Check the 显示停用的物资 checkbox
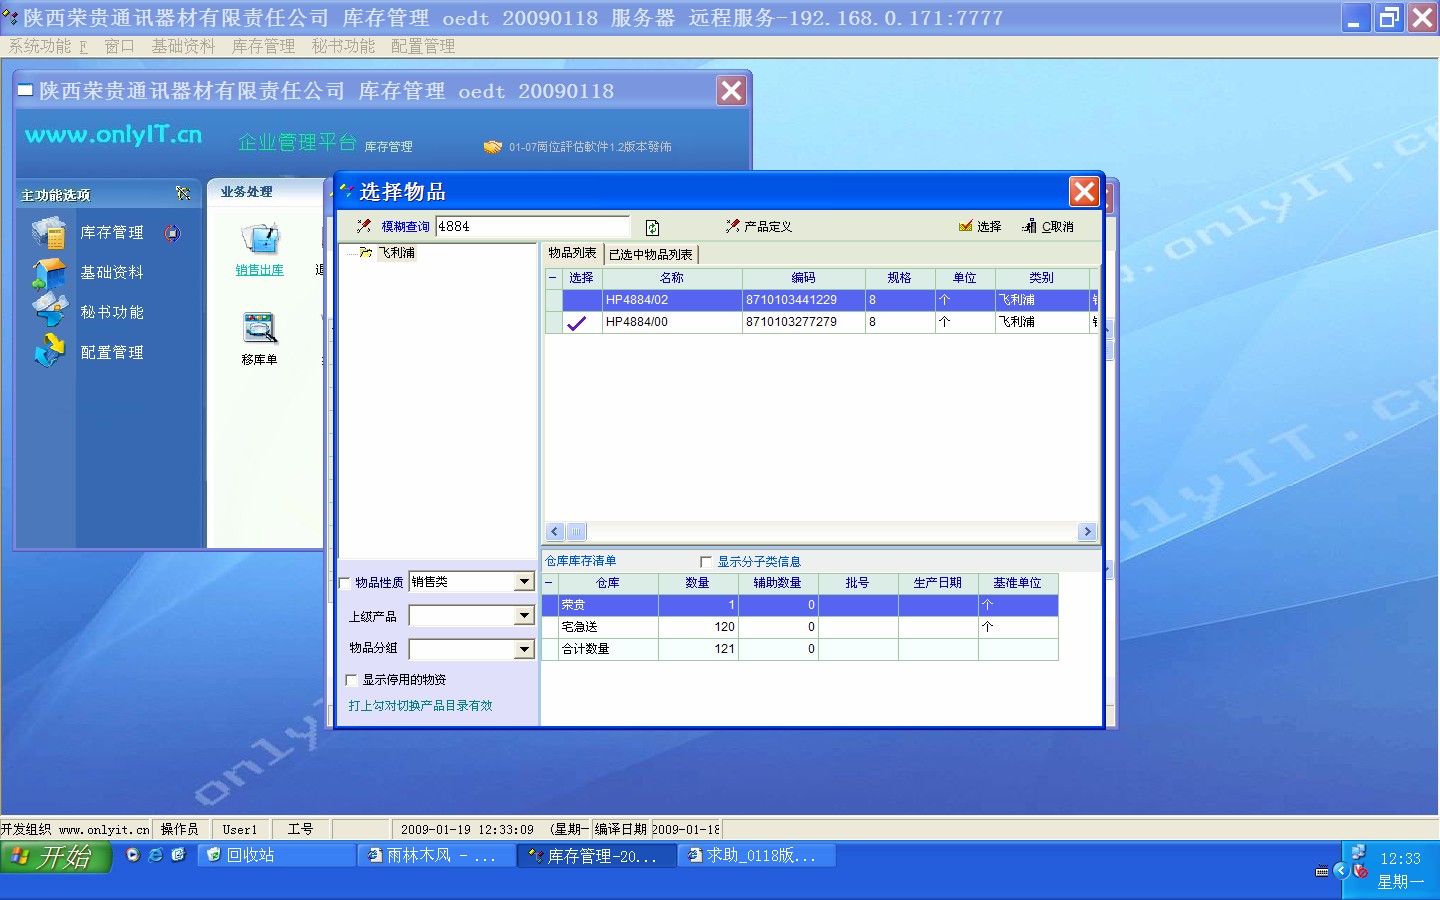 351,680
